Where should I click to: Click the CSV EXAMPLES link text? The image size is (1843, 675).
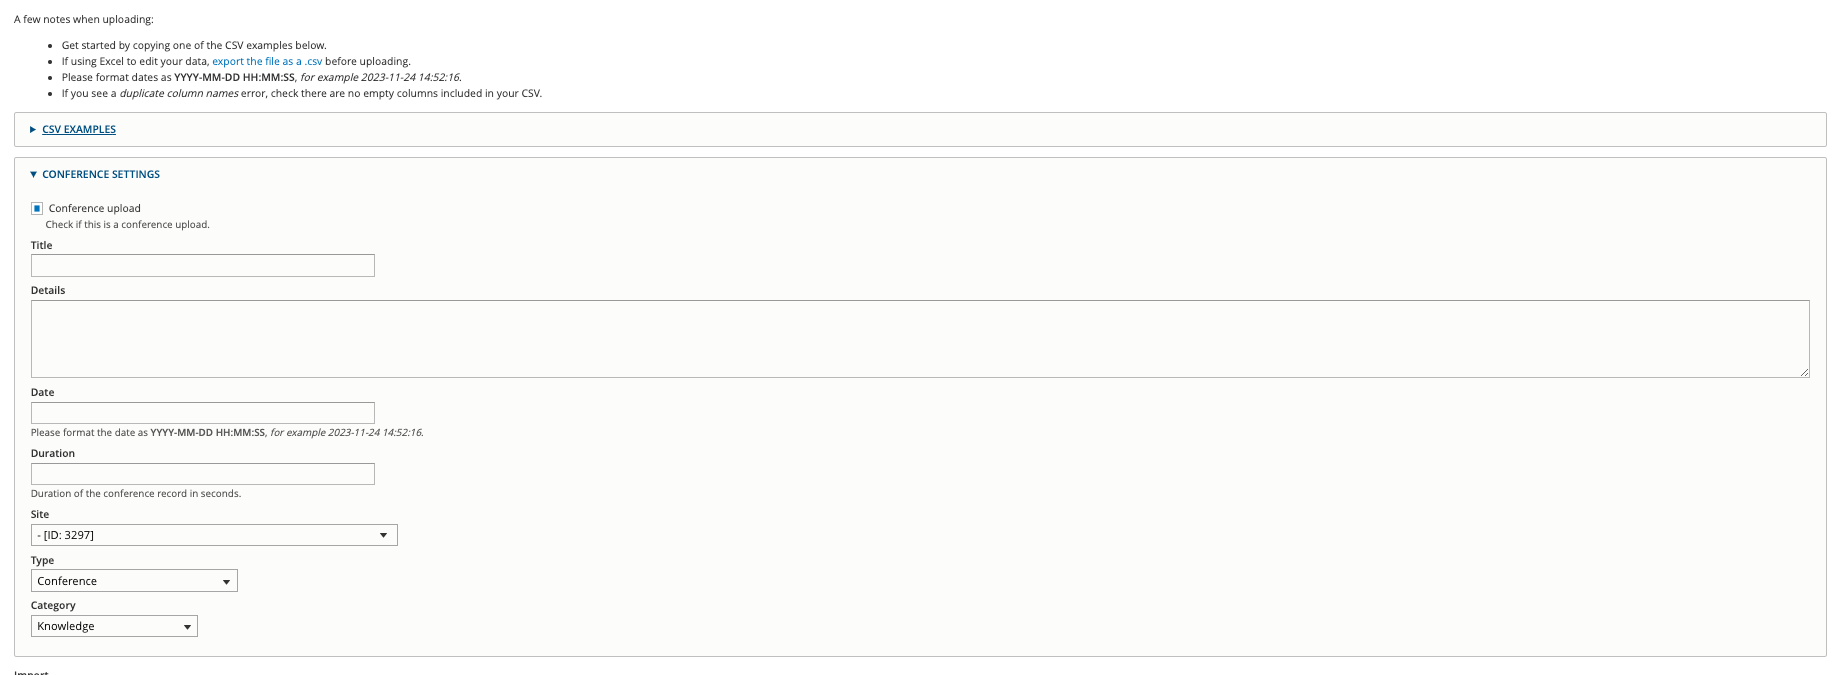coord(79,129)
